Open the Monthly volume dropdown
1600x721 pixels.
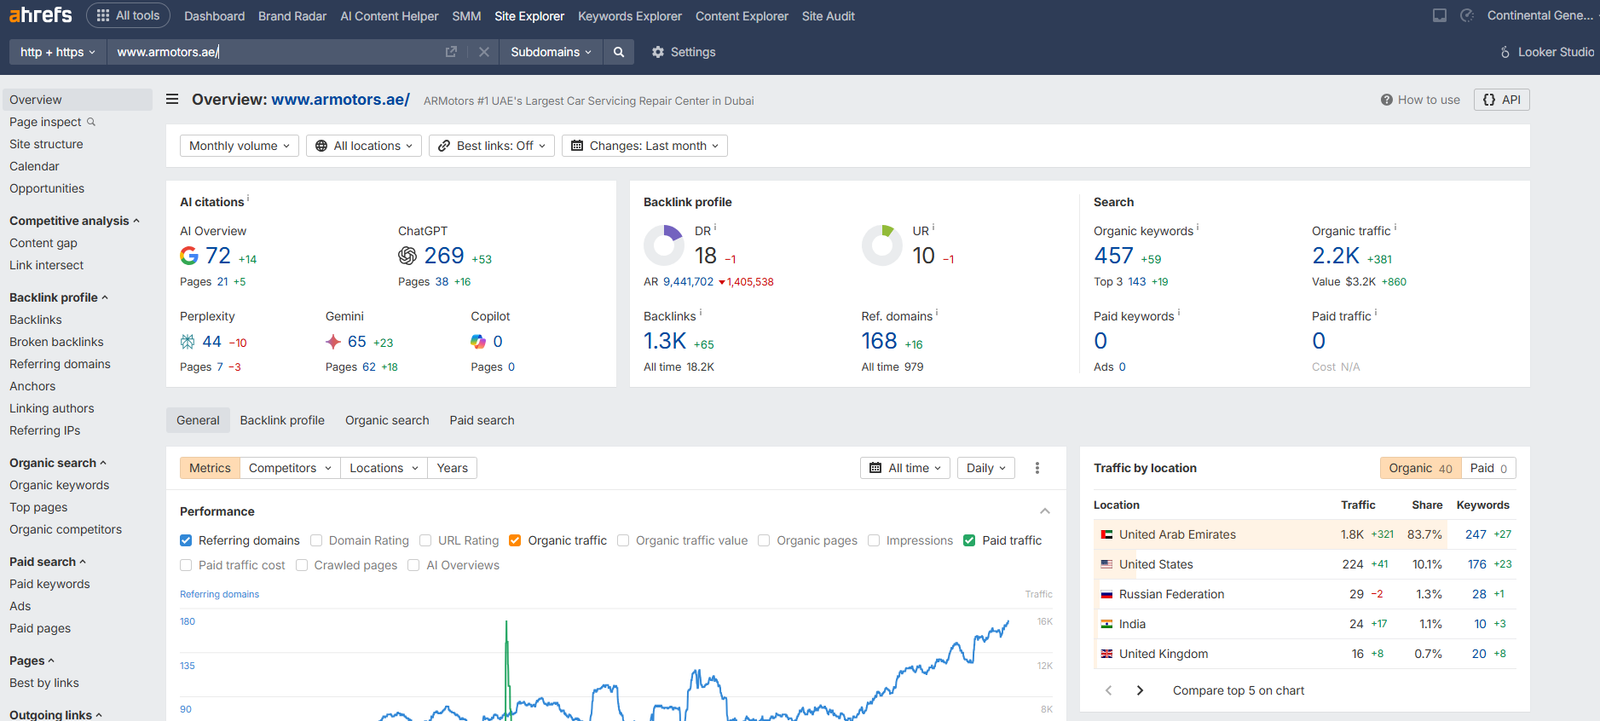(x=239, y=146)
